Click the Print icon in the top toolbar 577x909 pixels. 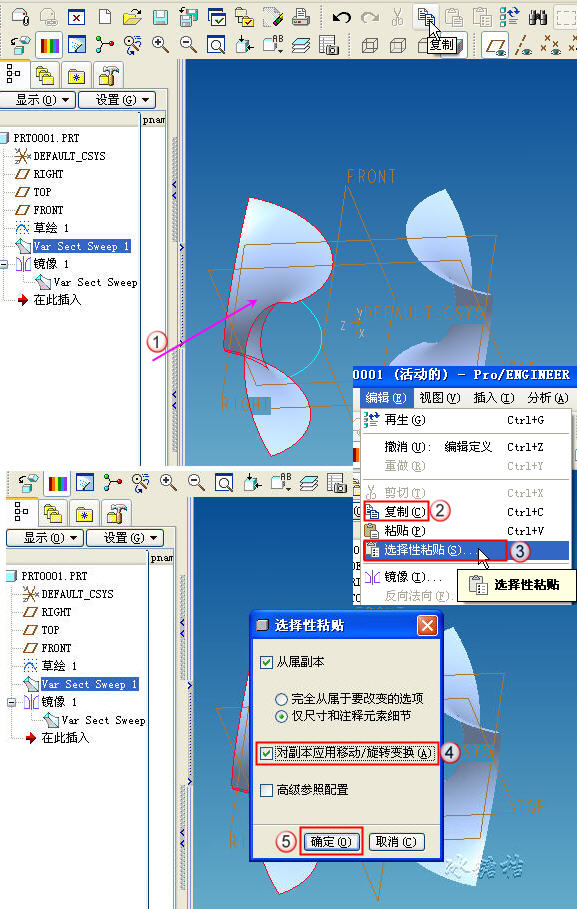pos(300,17)
